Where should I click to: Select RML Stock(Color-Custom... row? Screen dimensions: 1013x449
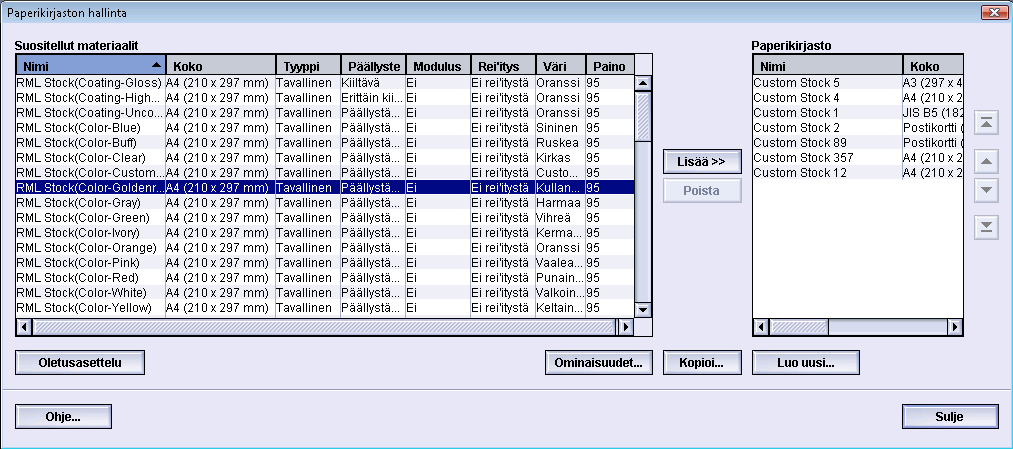pos(325,172)
